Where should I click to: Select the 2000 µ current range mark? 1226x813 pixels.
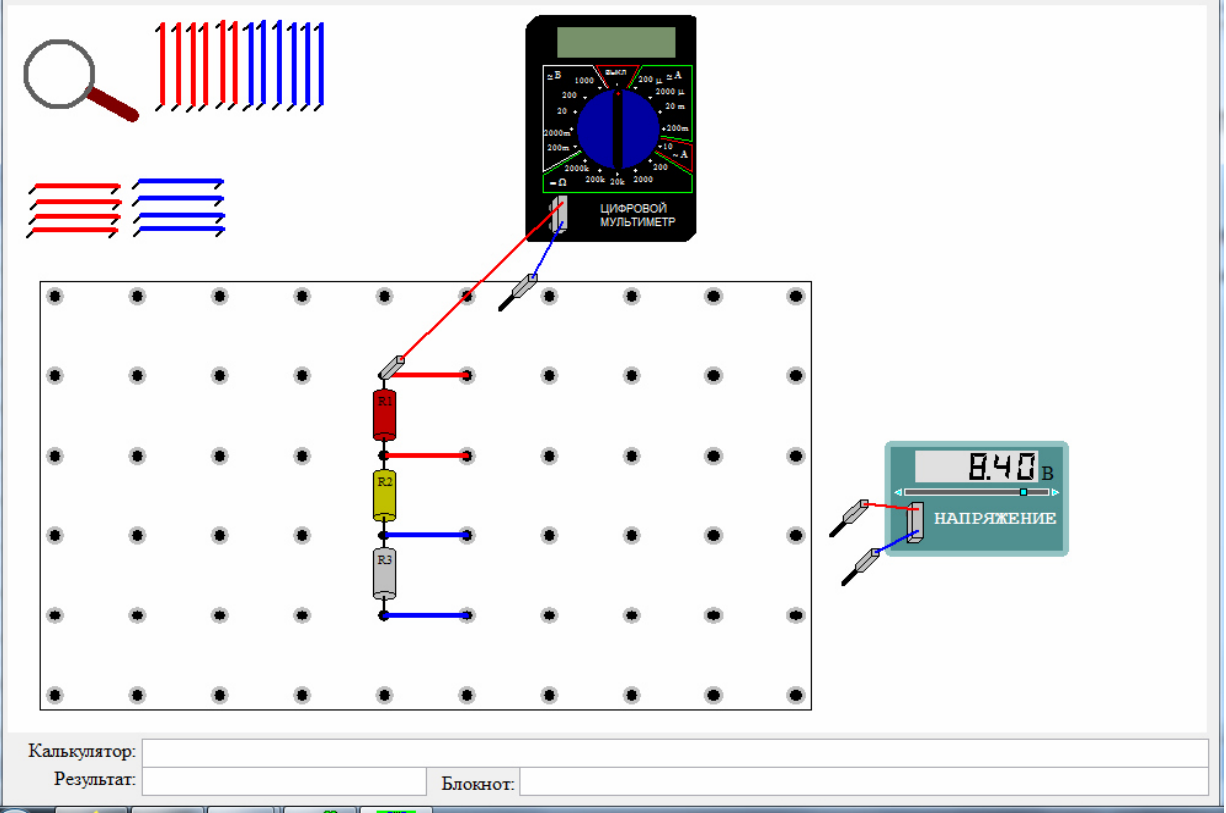point(669,91)
